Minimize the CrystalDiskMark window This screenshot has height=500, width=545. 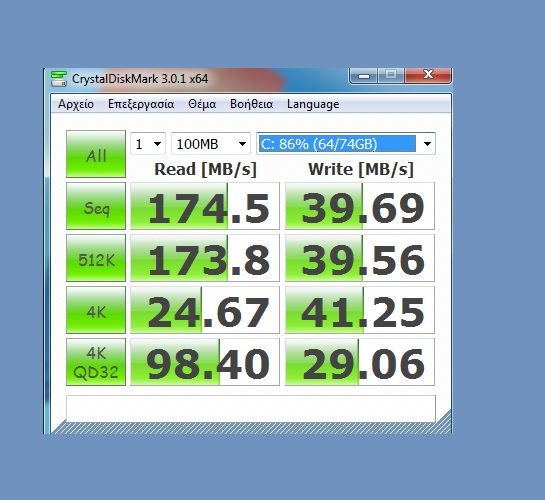[364, 75]
